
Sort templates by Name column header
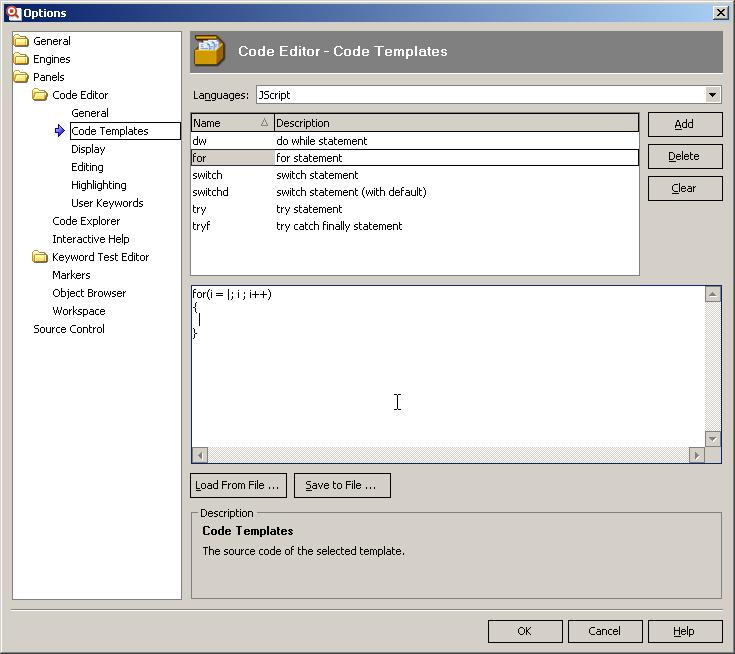pos(231,123)
